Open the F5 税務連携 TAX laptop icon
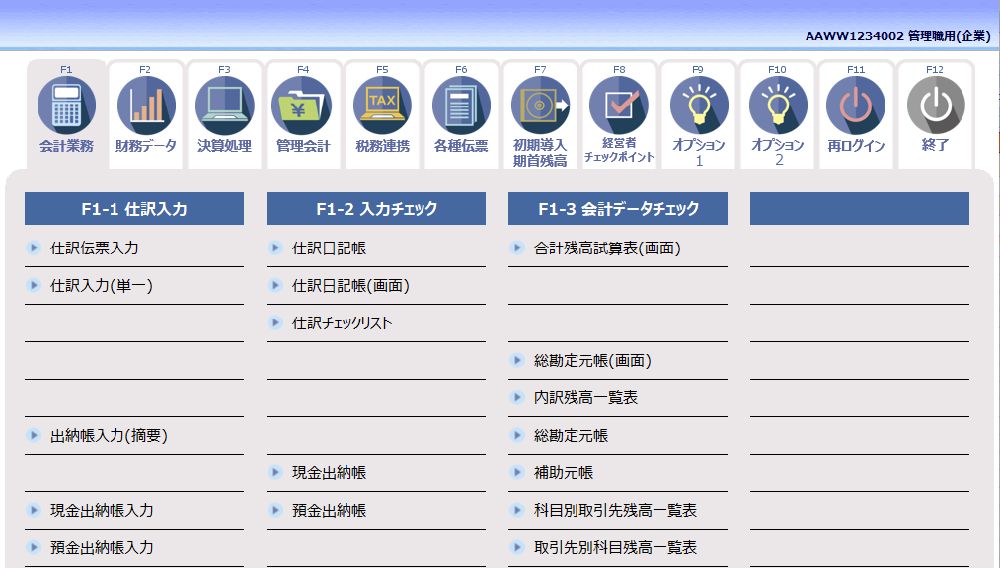The height and width of the screenshot is (568, 1000). (382, 105)
